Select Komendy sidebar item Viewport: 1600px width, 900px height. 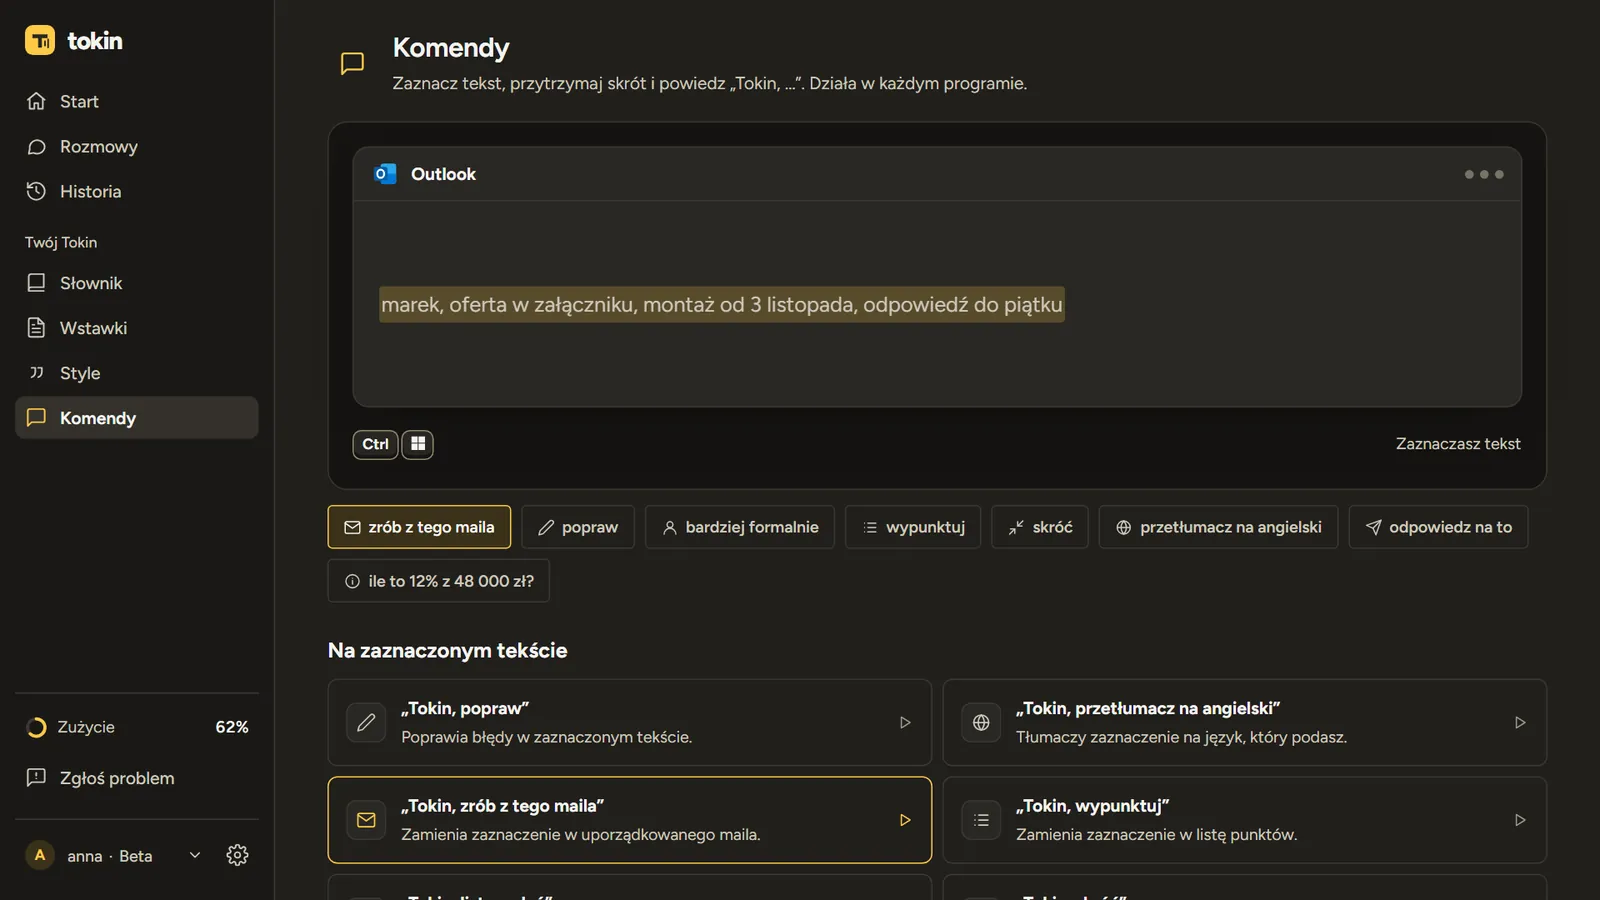pyautogui.click(x=136, y=418)
